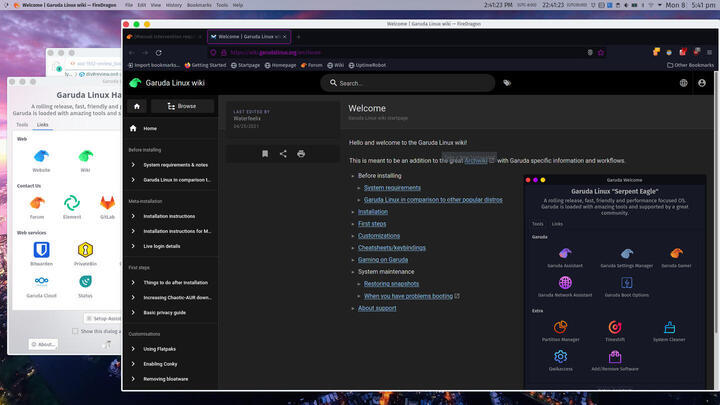The width and height of the screenshot is (720, 405).
Task: Open the Gaming on Garuda link
Action: (x=383, y=259)
